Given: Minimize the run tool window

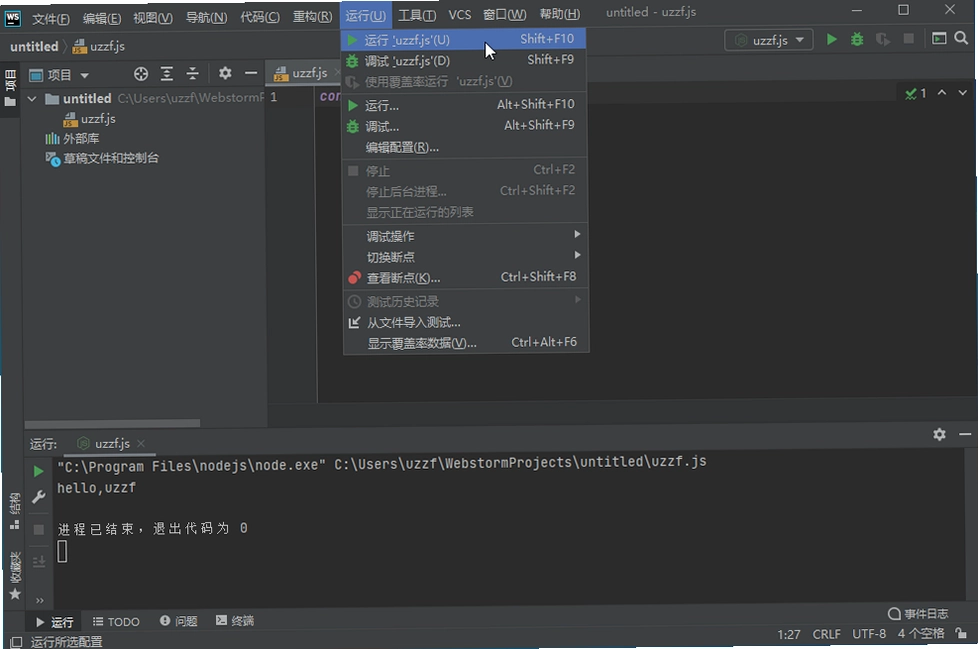Looking at the screenshot, I should click(x=965, y=434).
